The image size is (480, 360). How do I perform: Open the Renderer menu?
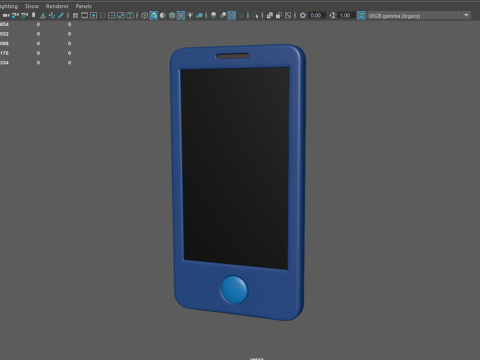[x=57, y=6]
